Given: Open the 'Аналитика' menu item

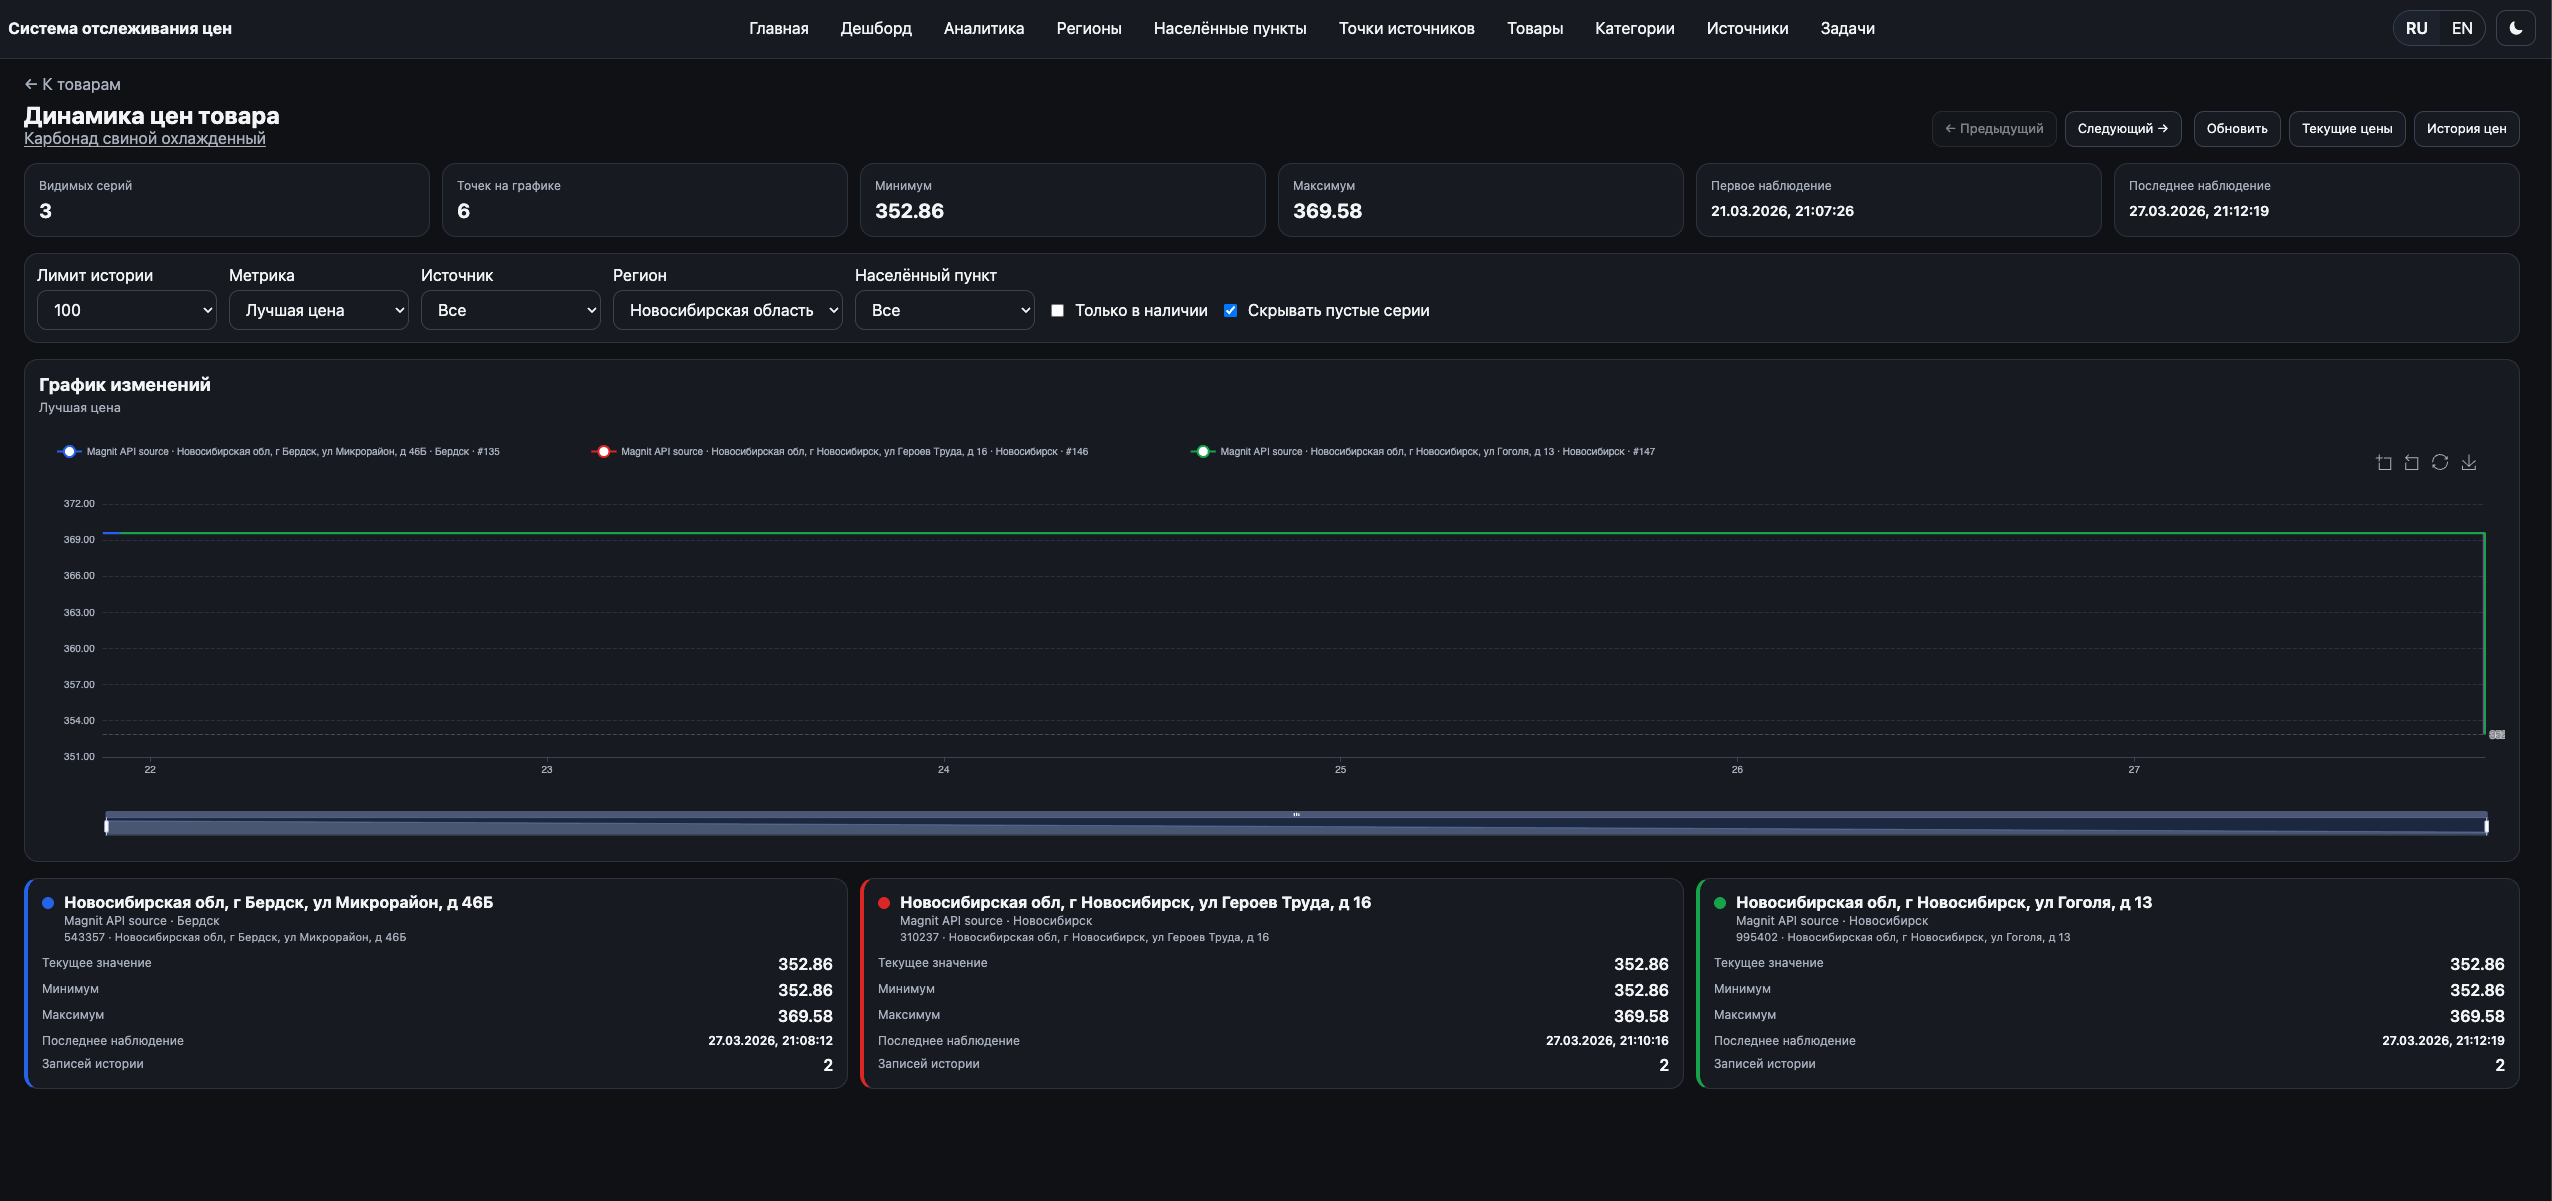Looking at the screenshot, I should click(x=984, y=28).
